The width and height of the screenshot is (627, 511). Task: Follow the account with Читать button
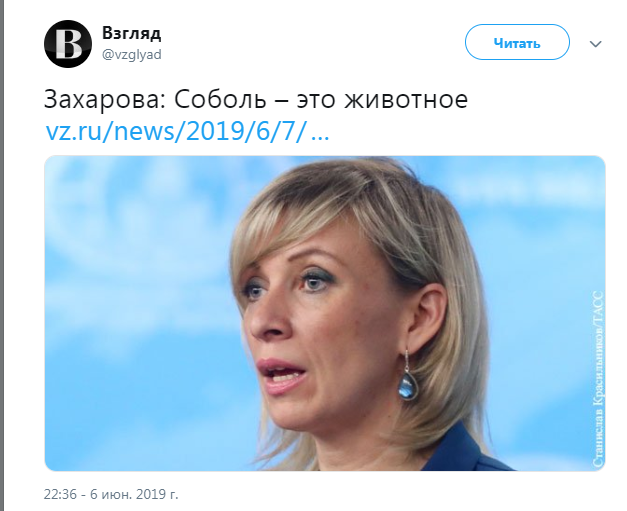pos(517,42)
